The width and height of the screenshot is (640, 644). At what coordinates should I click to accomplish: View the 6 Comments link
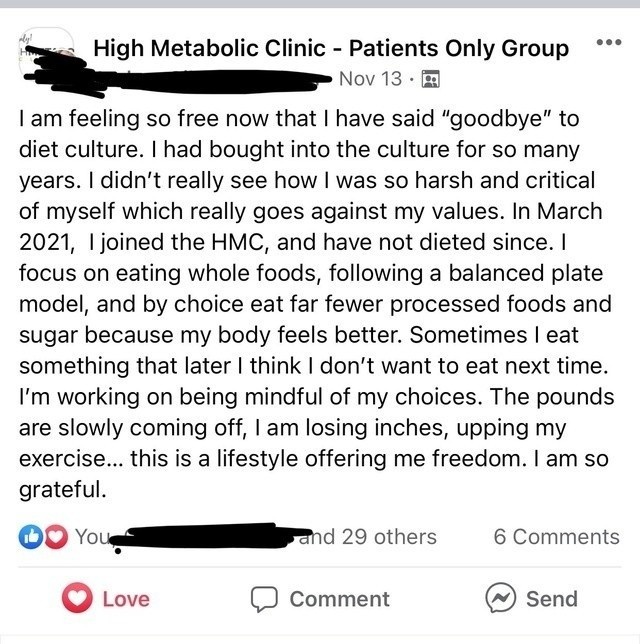point(557,536)
